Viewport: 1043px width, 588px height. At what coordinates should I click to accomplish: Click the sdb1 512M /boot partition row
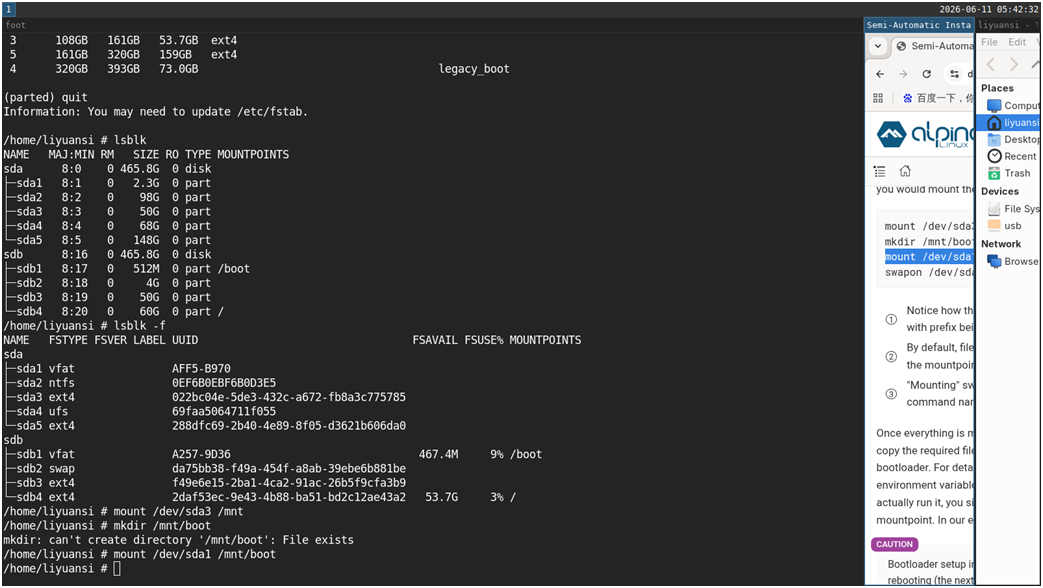tap(126, 269)
